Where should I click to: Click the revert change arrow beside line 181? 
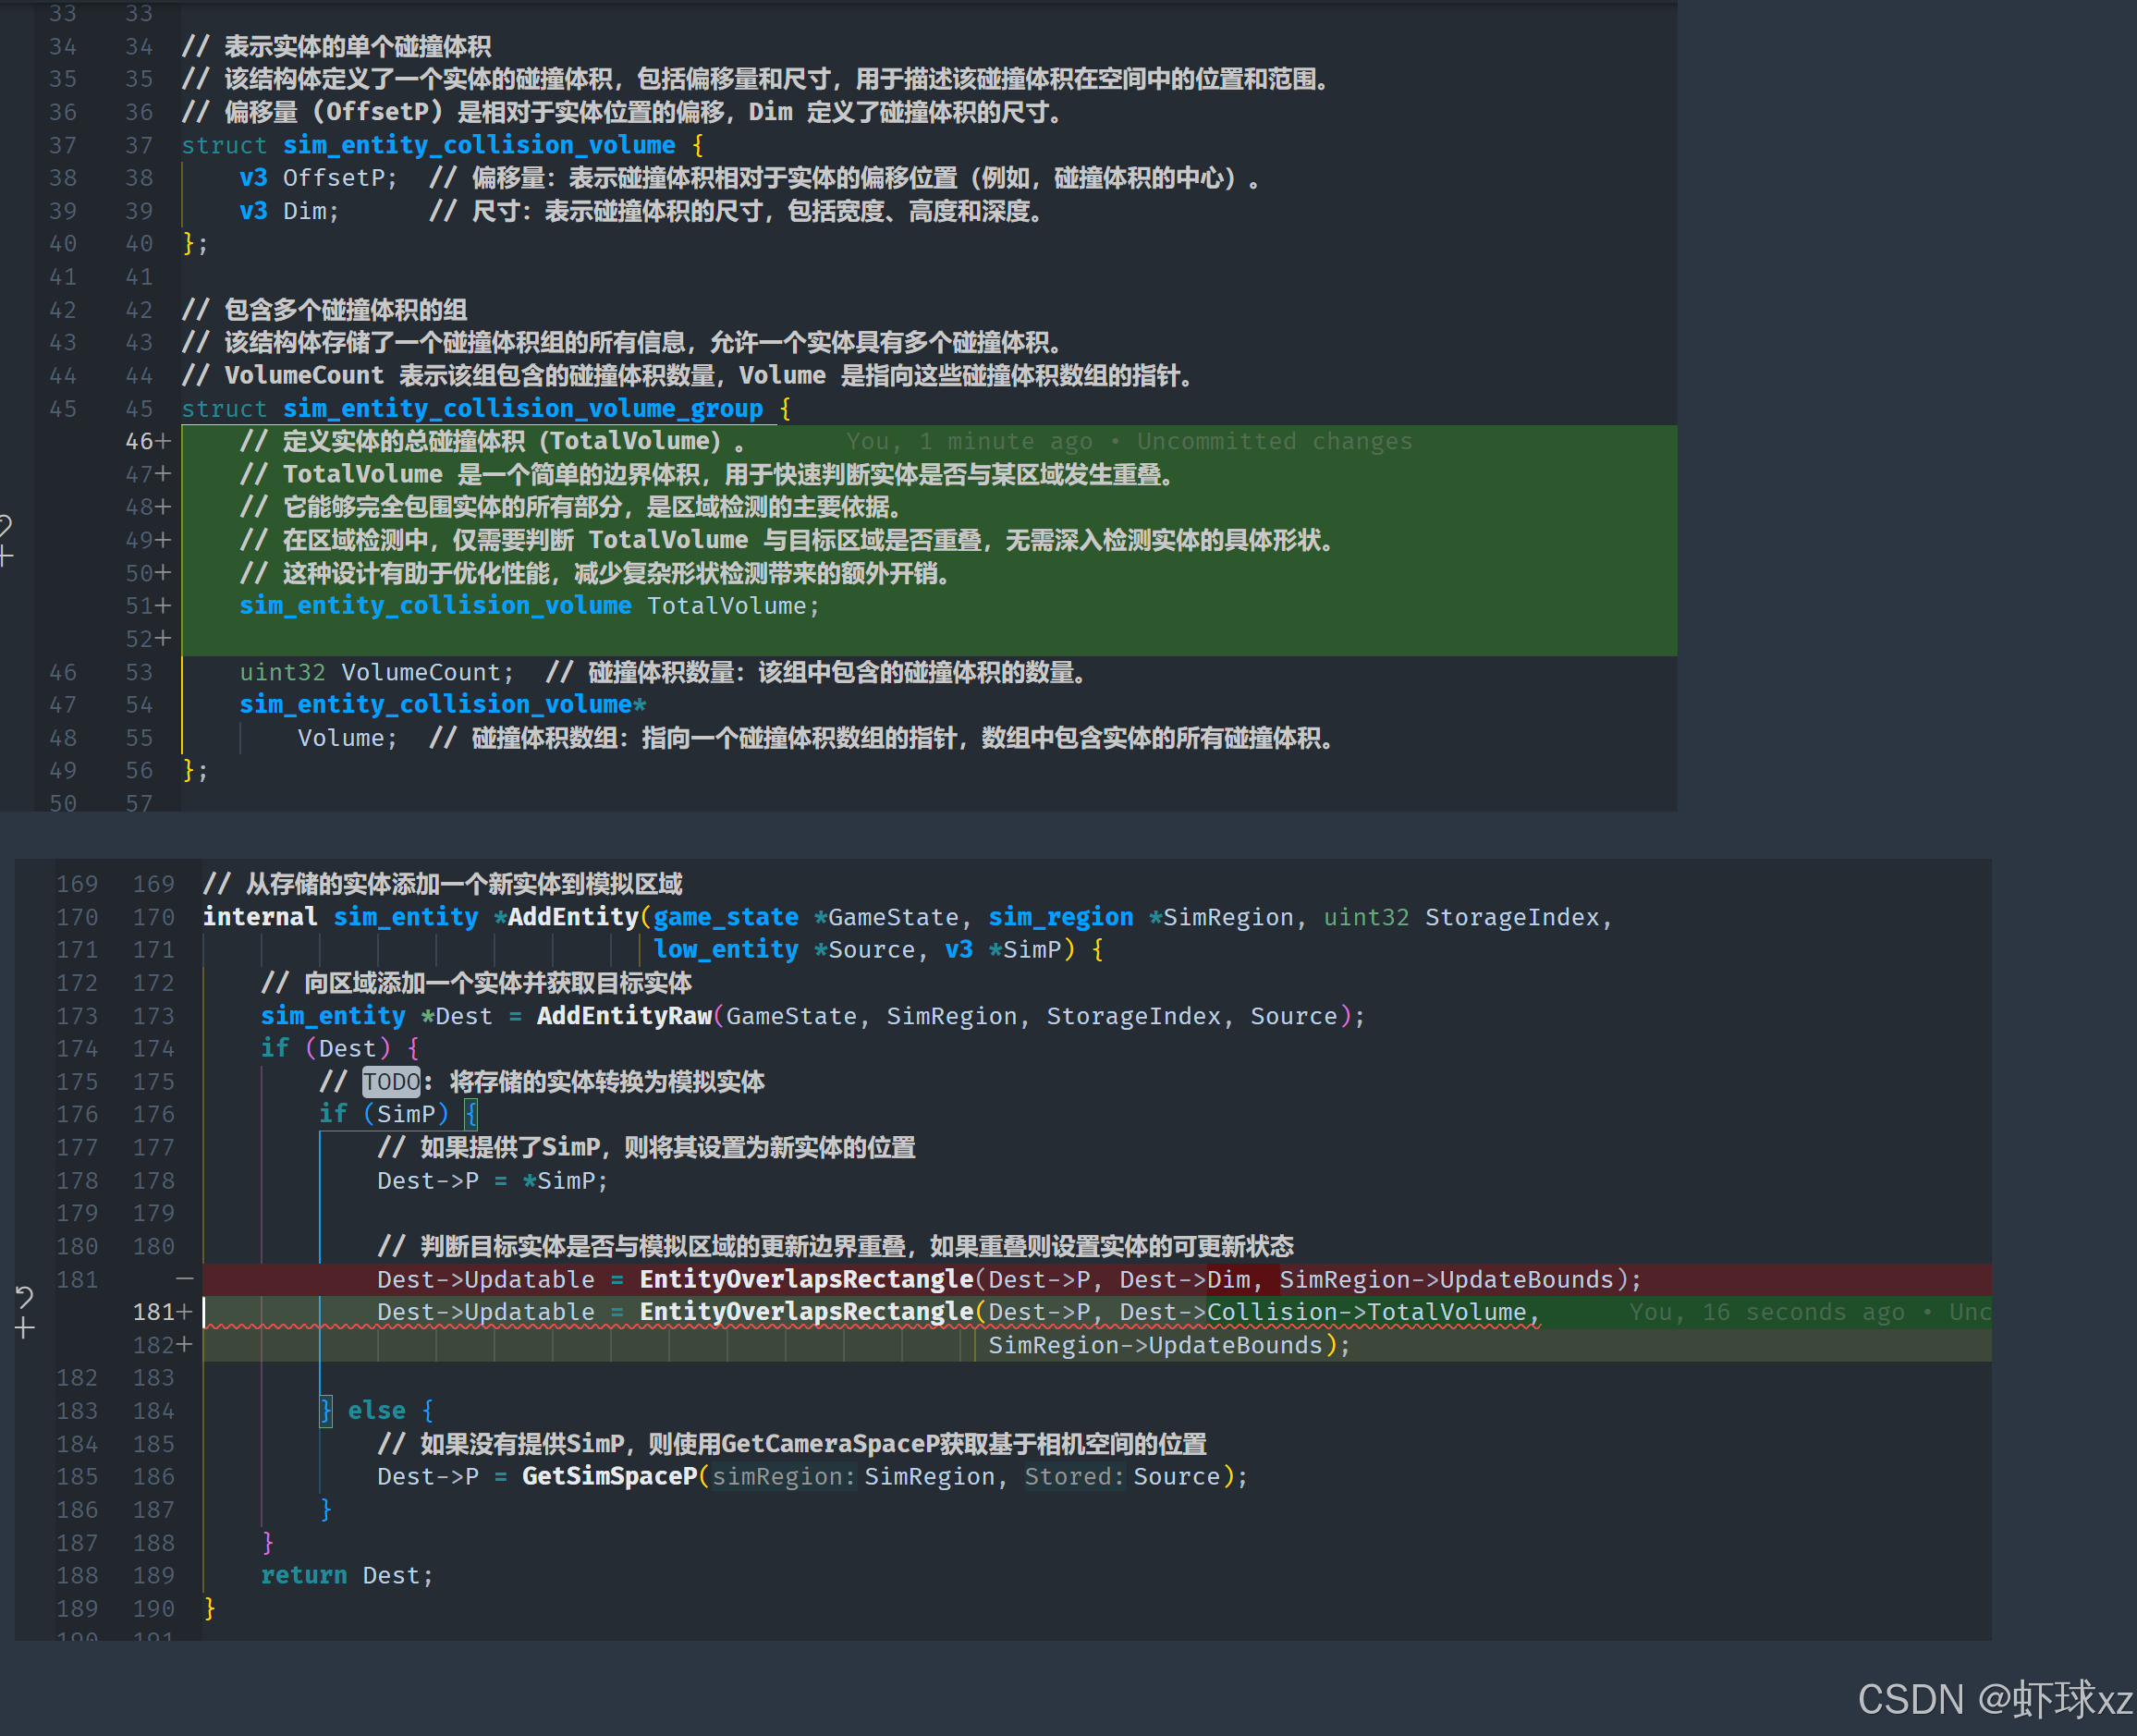point(25,1297)
